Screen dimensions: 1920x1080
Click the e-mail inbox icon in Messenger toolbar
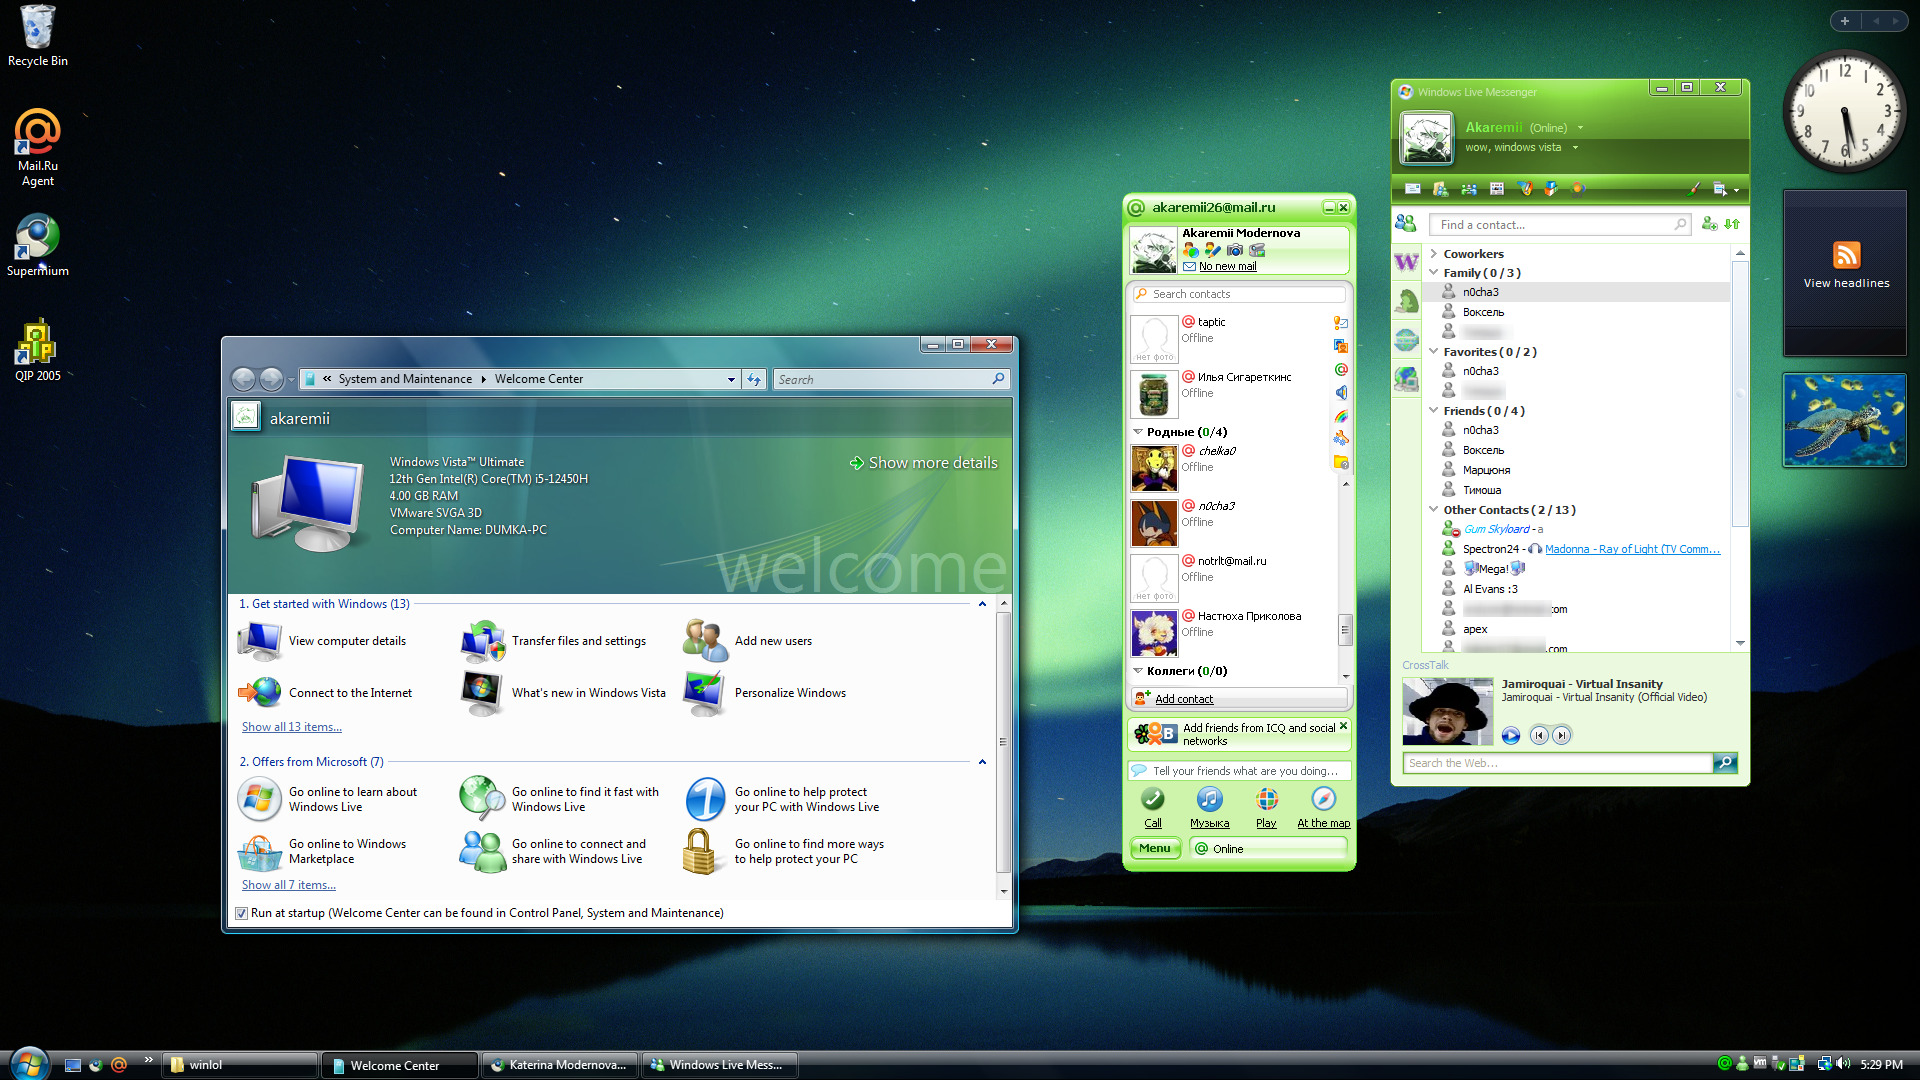[1412, 189]
